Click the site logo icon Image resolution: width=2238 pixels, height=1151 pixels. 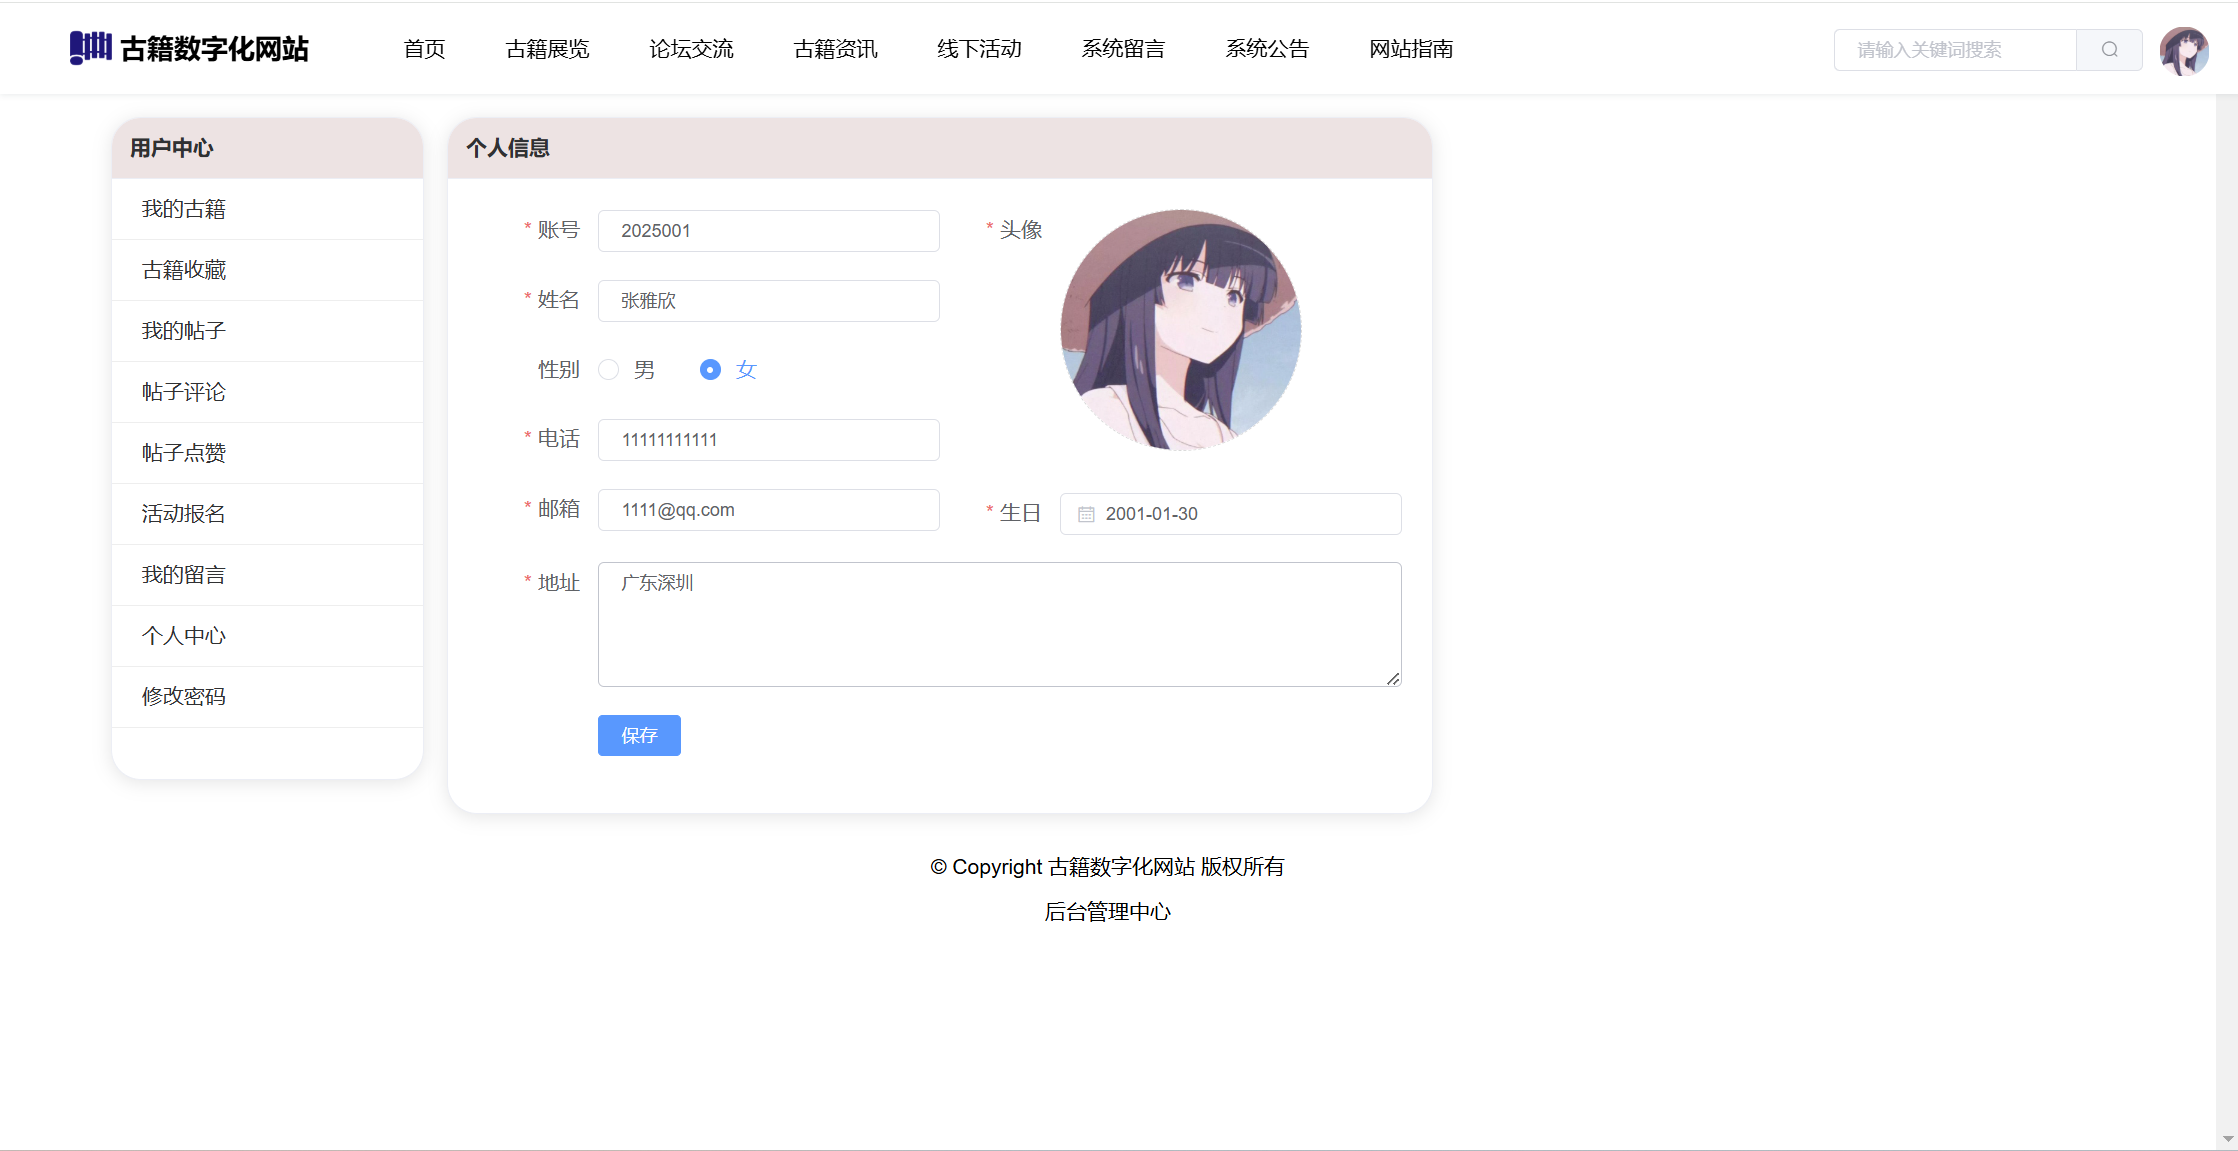tap(90, 47)
